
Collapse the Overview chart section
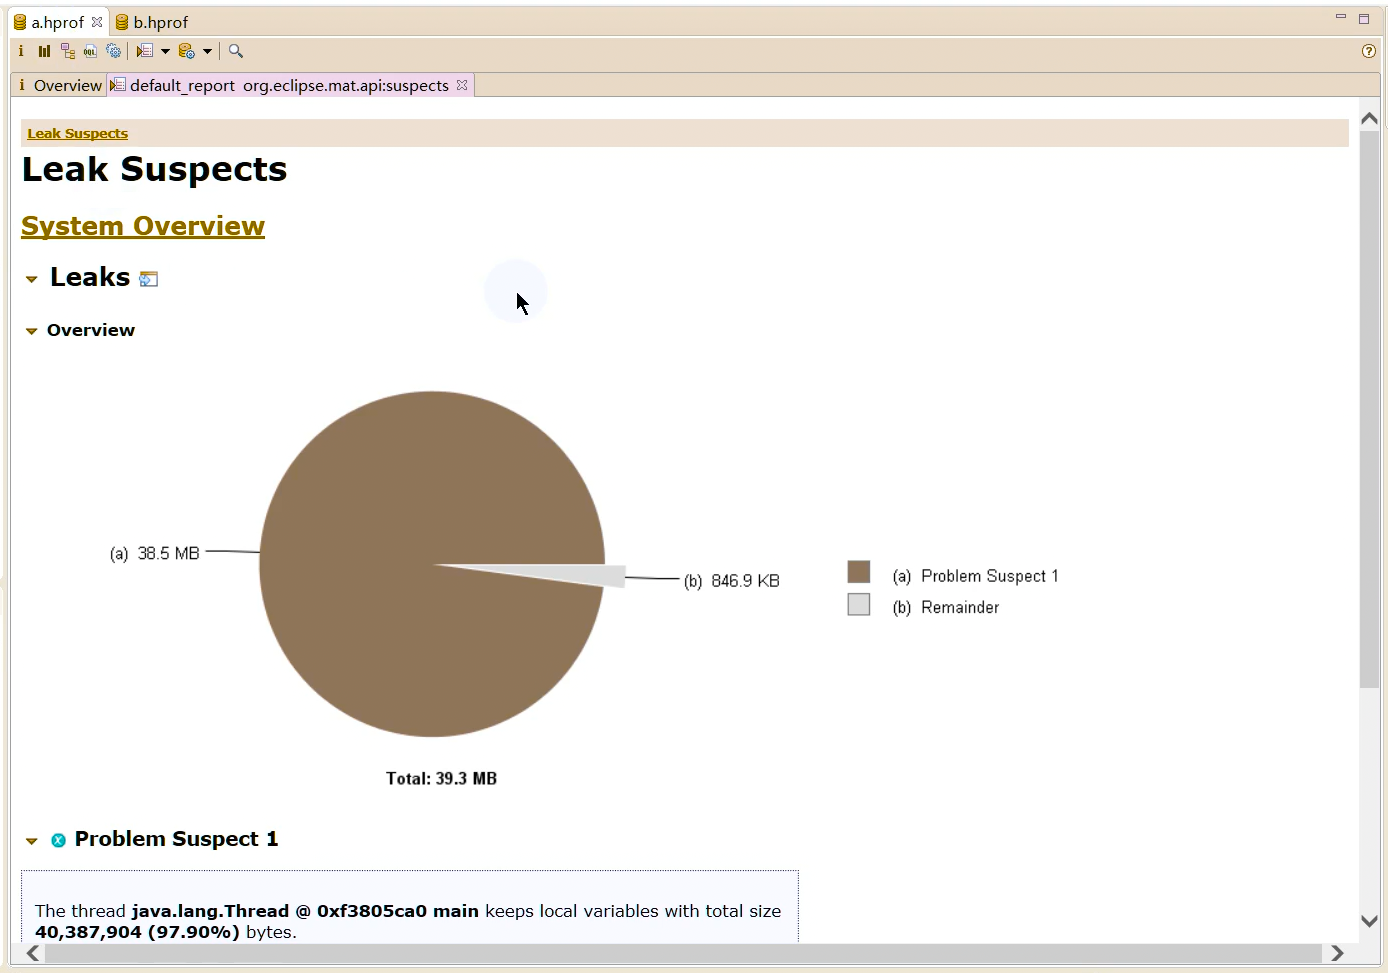point(32,331)
